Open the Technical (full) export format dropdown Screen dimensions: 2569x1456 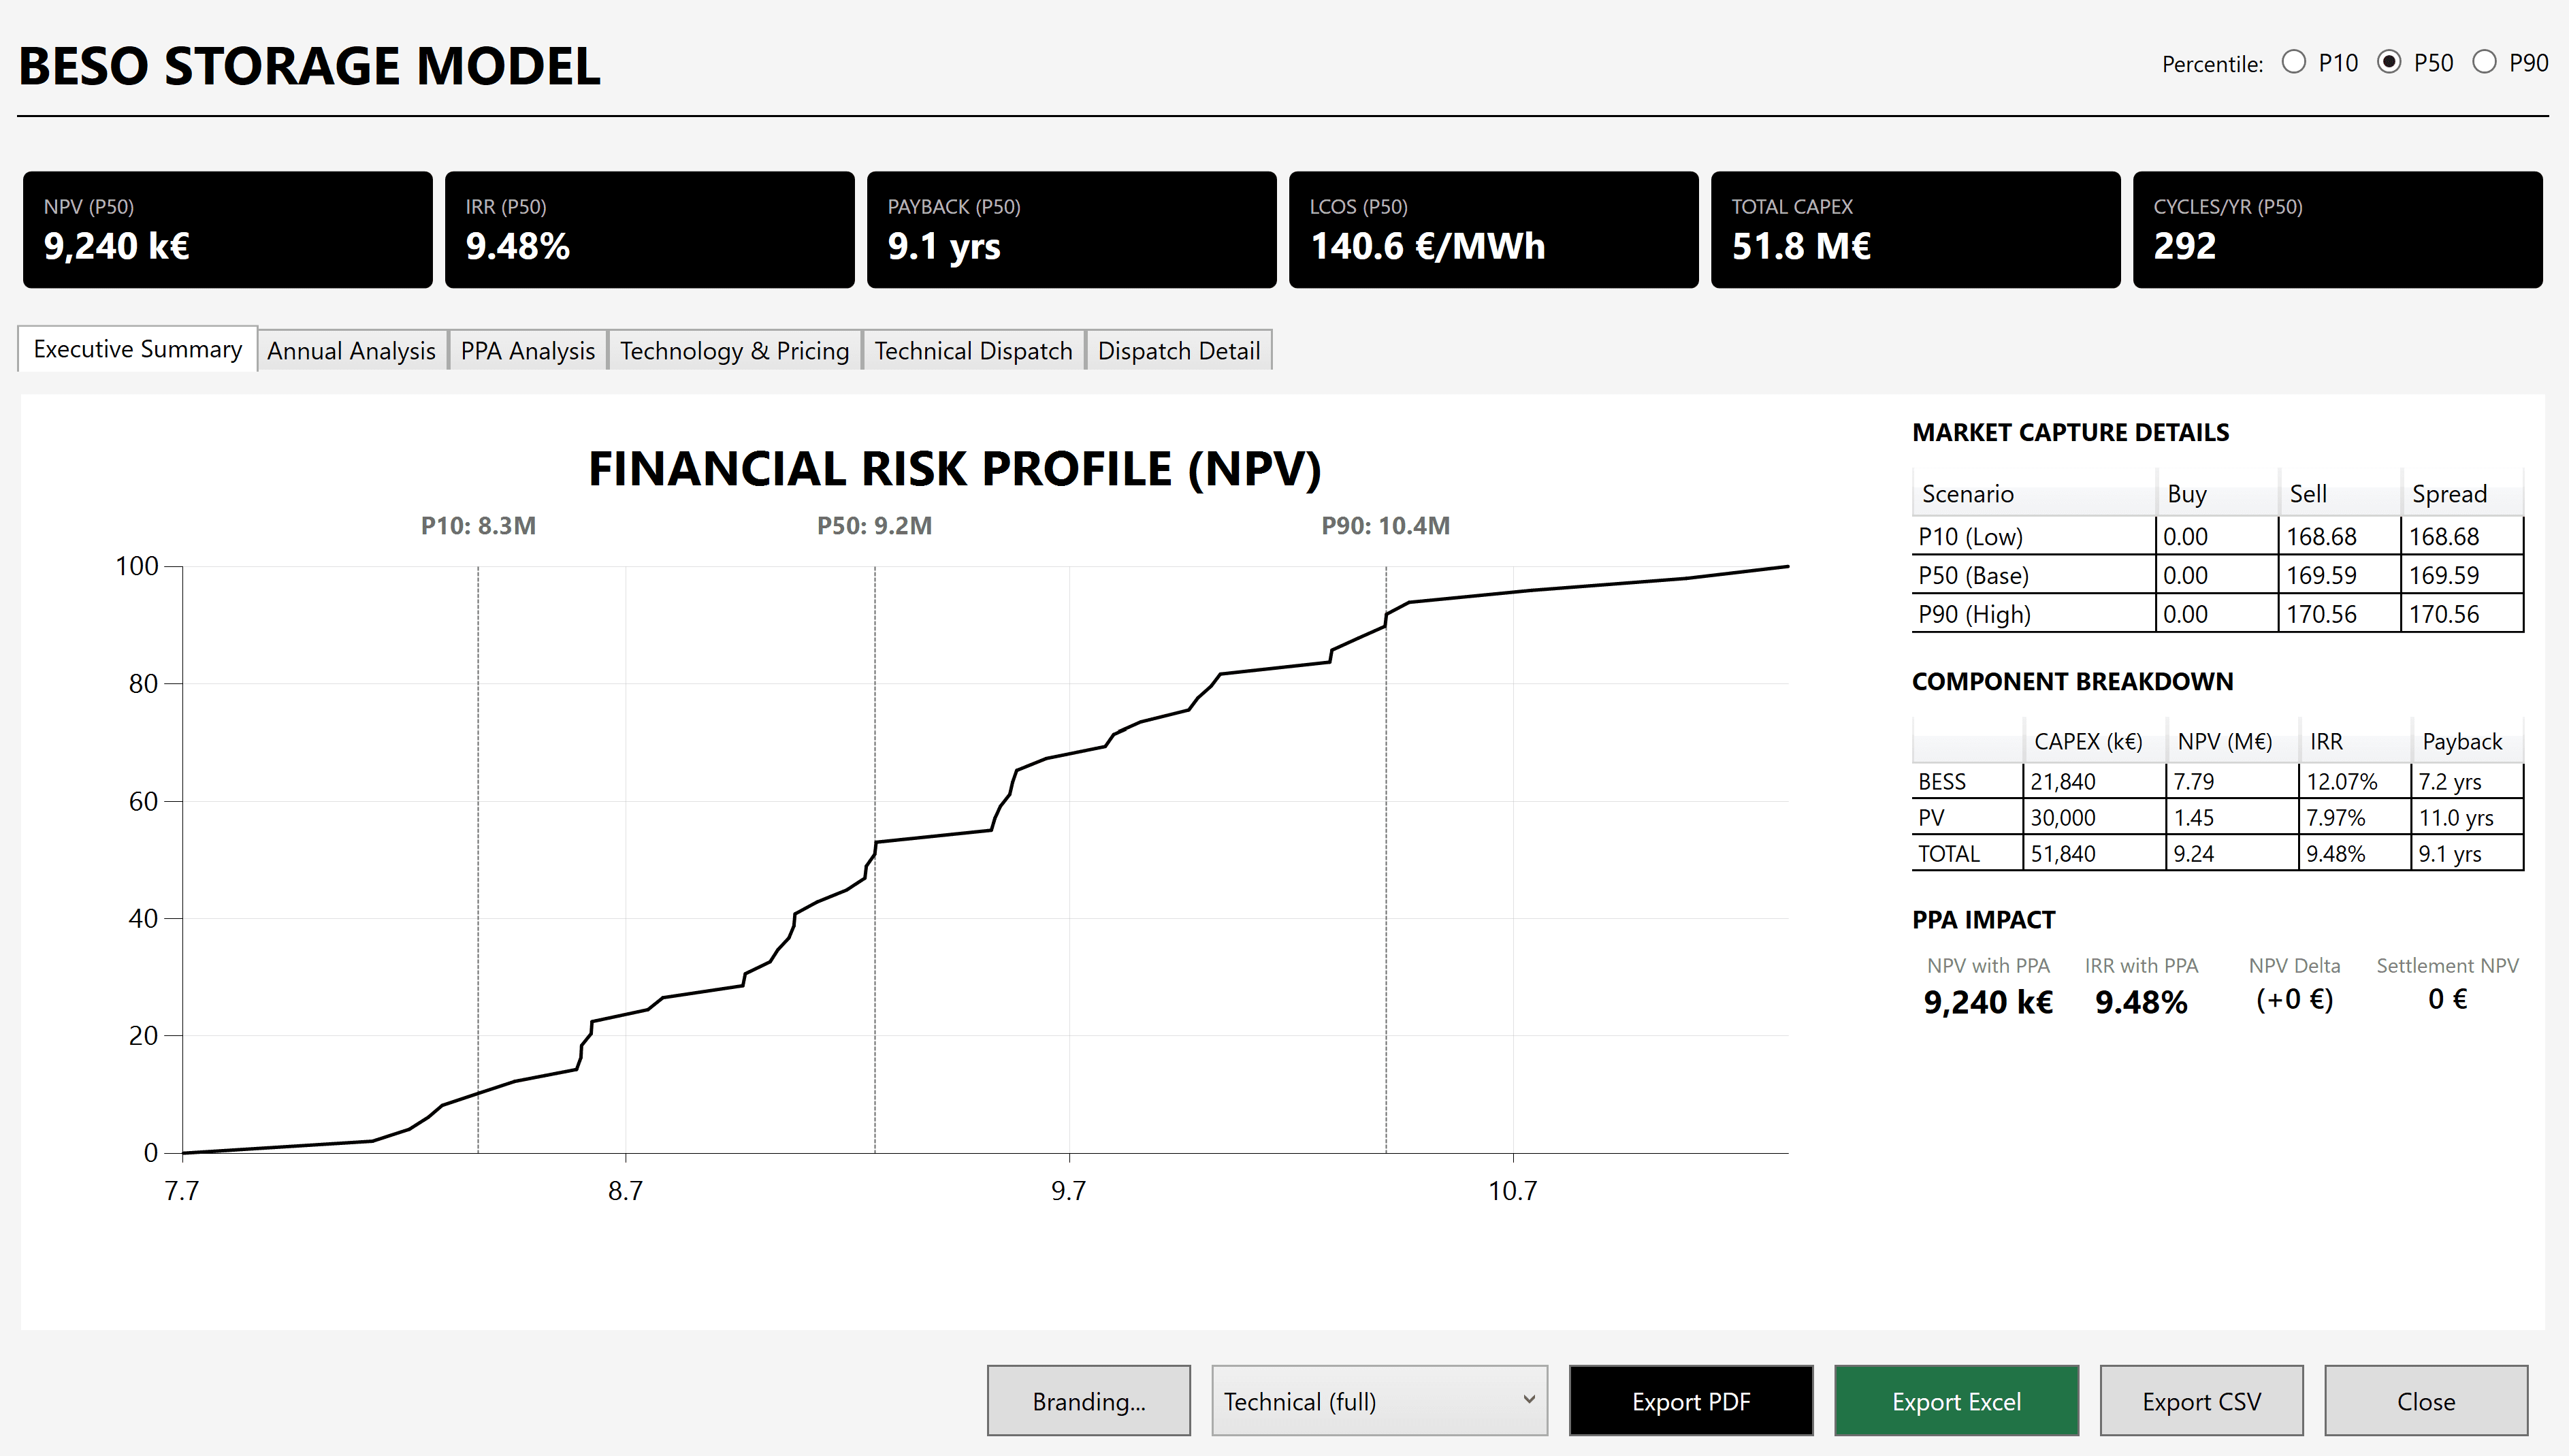click(x=1378, y=1400)
